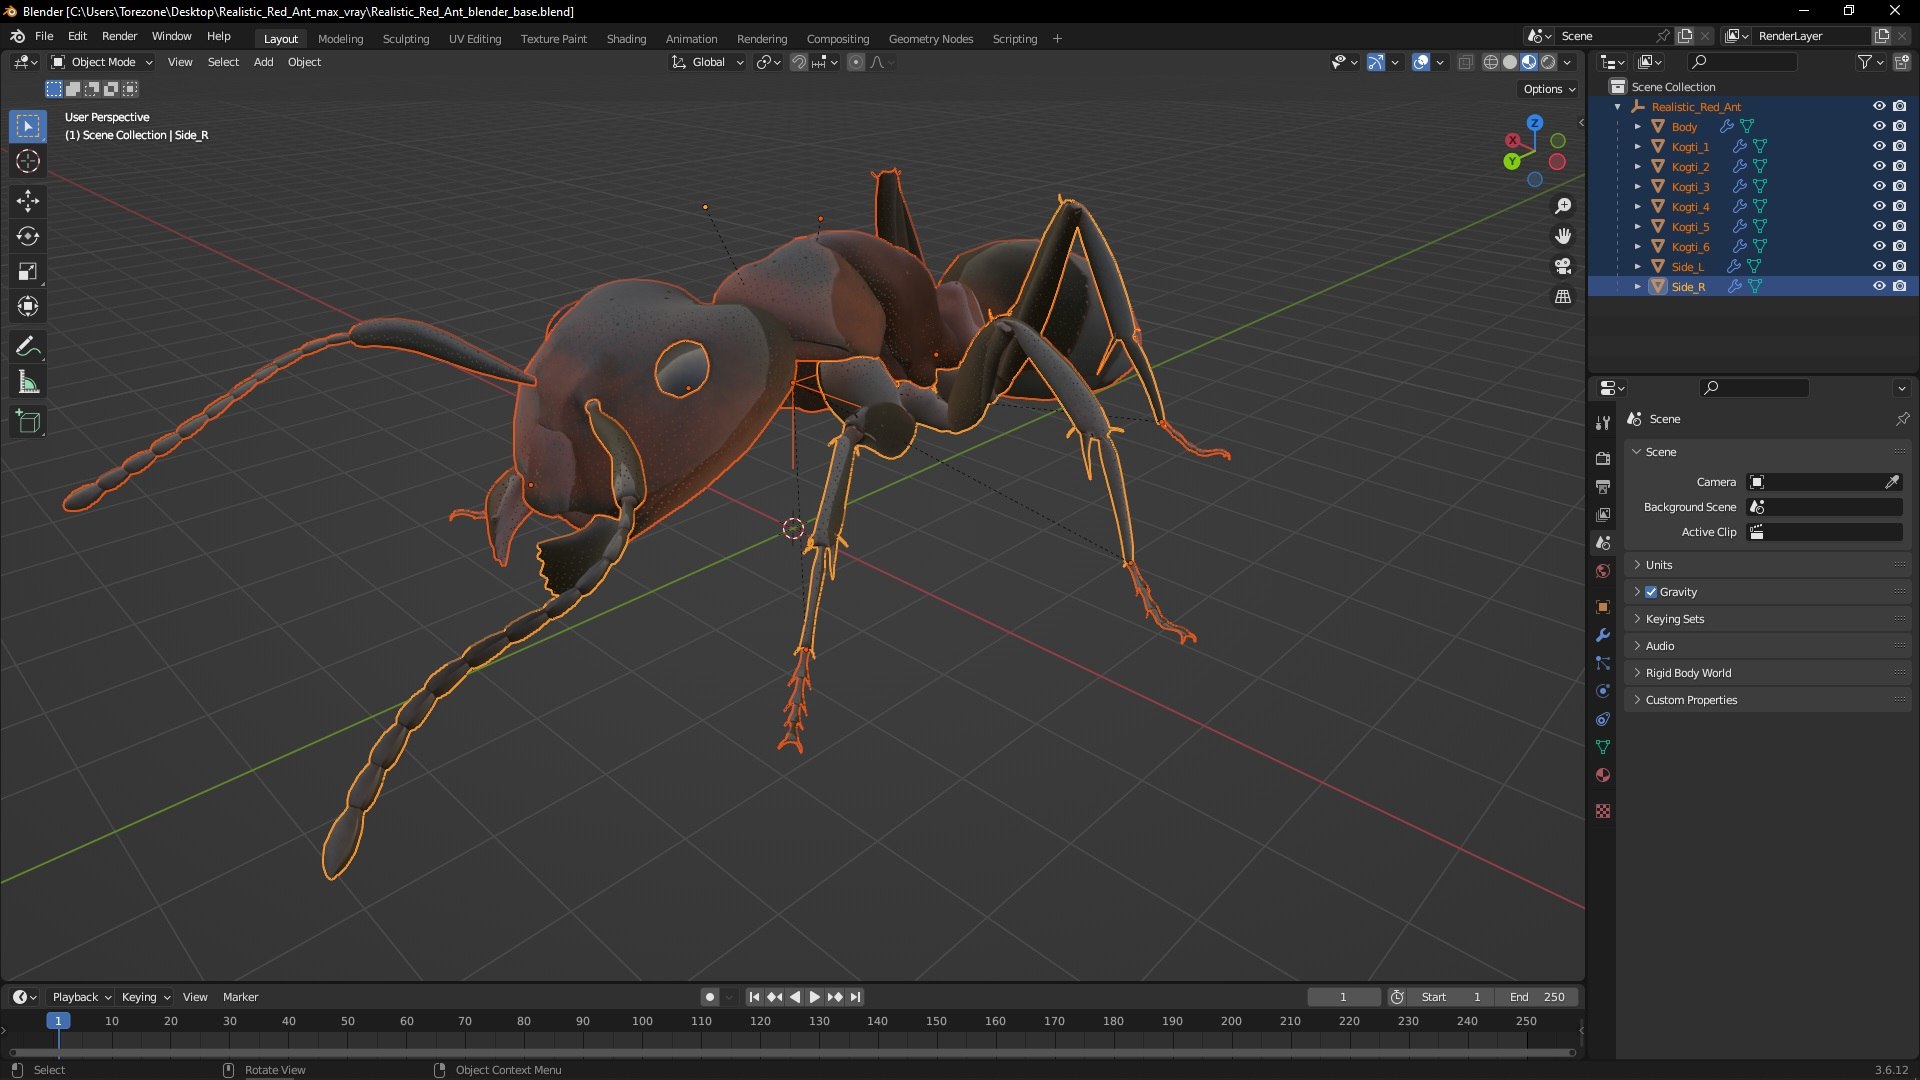The image size is (1920, 1080).
Task: Toggle proportional editing in header
Action: tap(856, 62)
